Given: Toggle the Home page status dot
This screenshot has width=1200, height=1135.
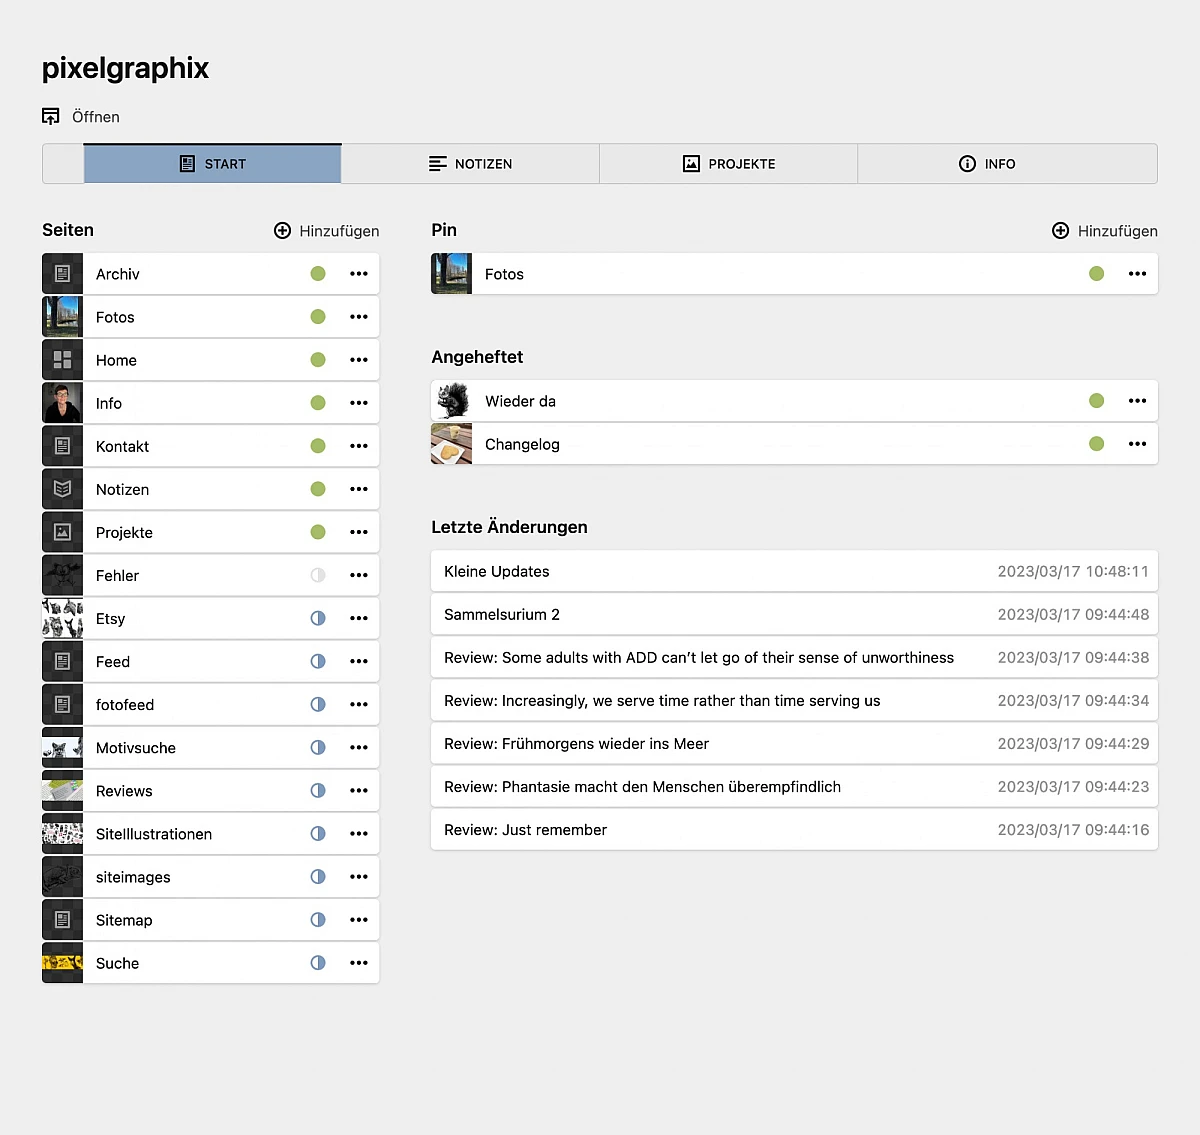Looking at the screenshot, I should [x=318, y=360].
